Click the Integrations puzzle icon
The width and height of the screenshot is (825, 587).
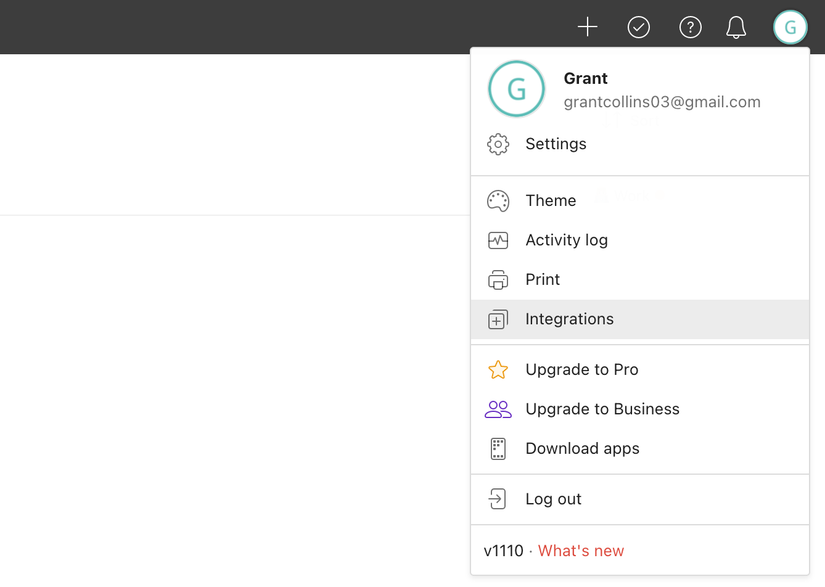tap(498, 318)
